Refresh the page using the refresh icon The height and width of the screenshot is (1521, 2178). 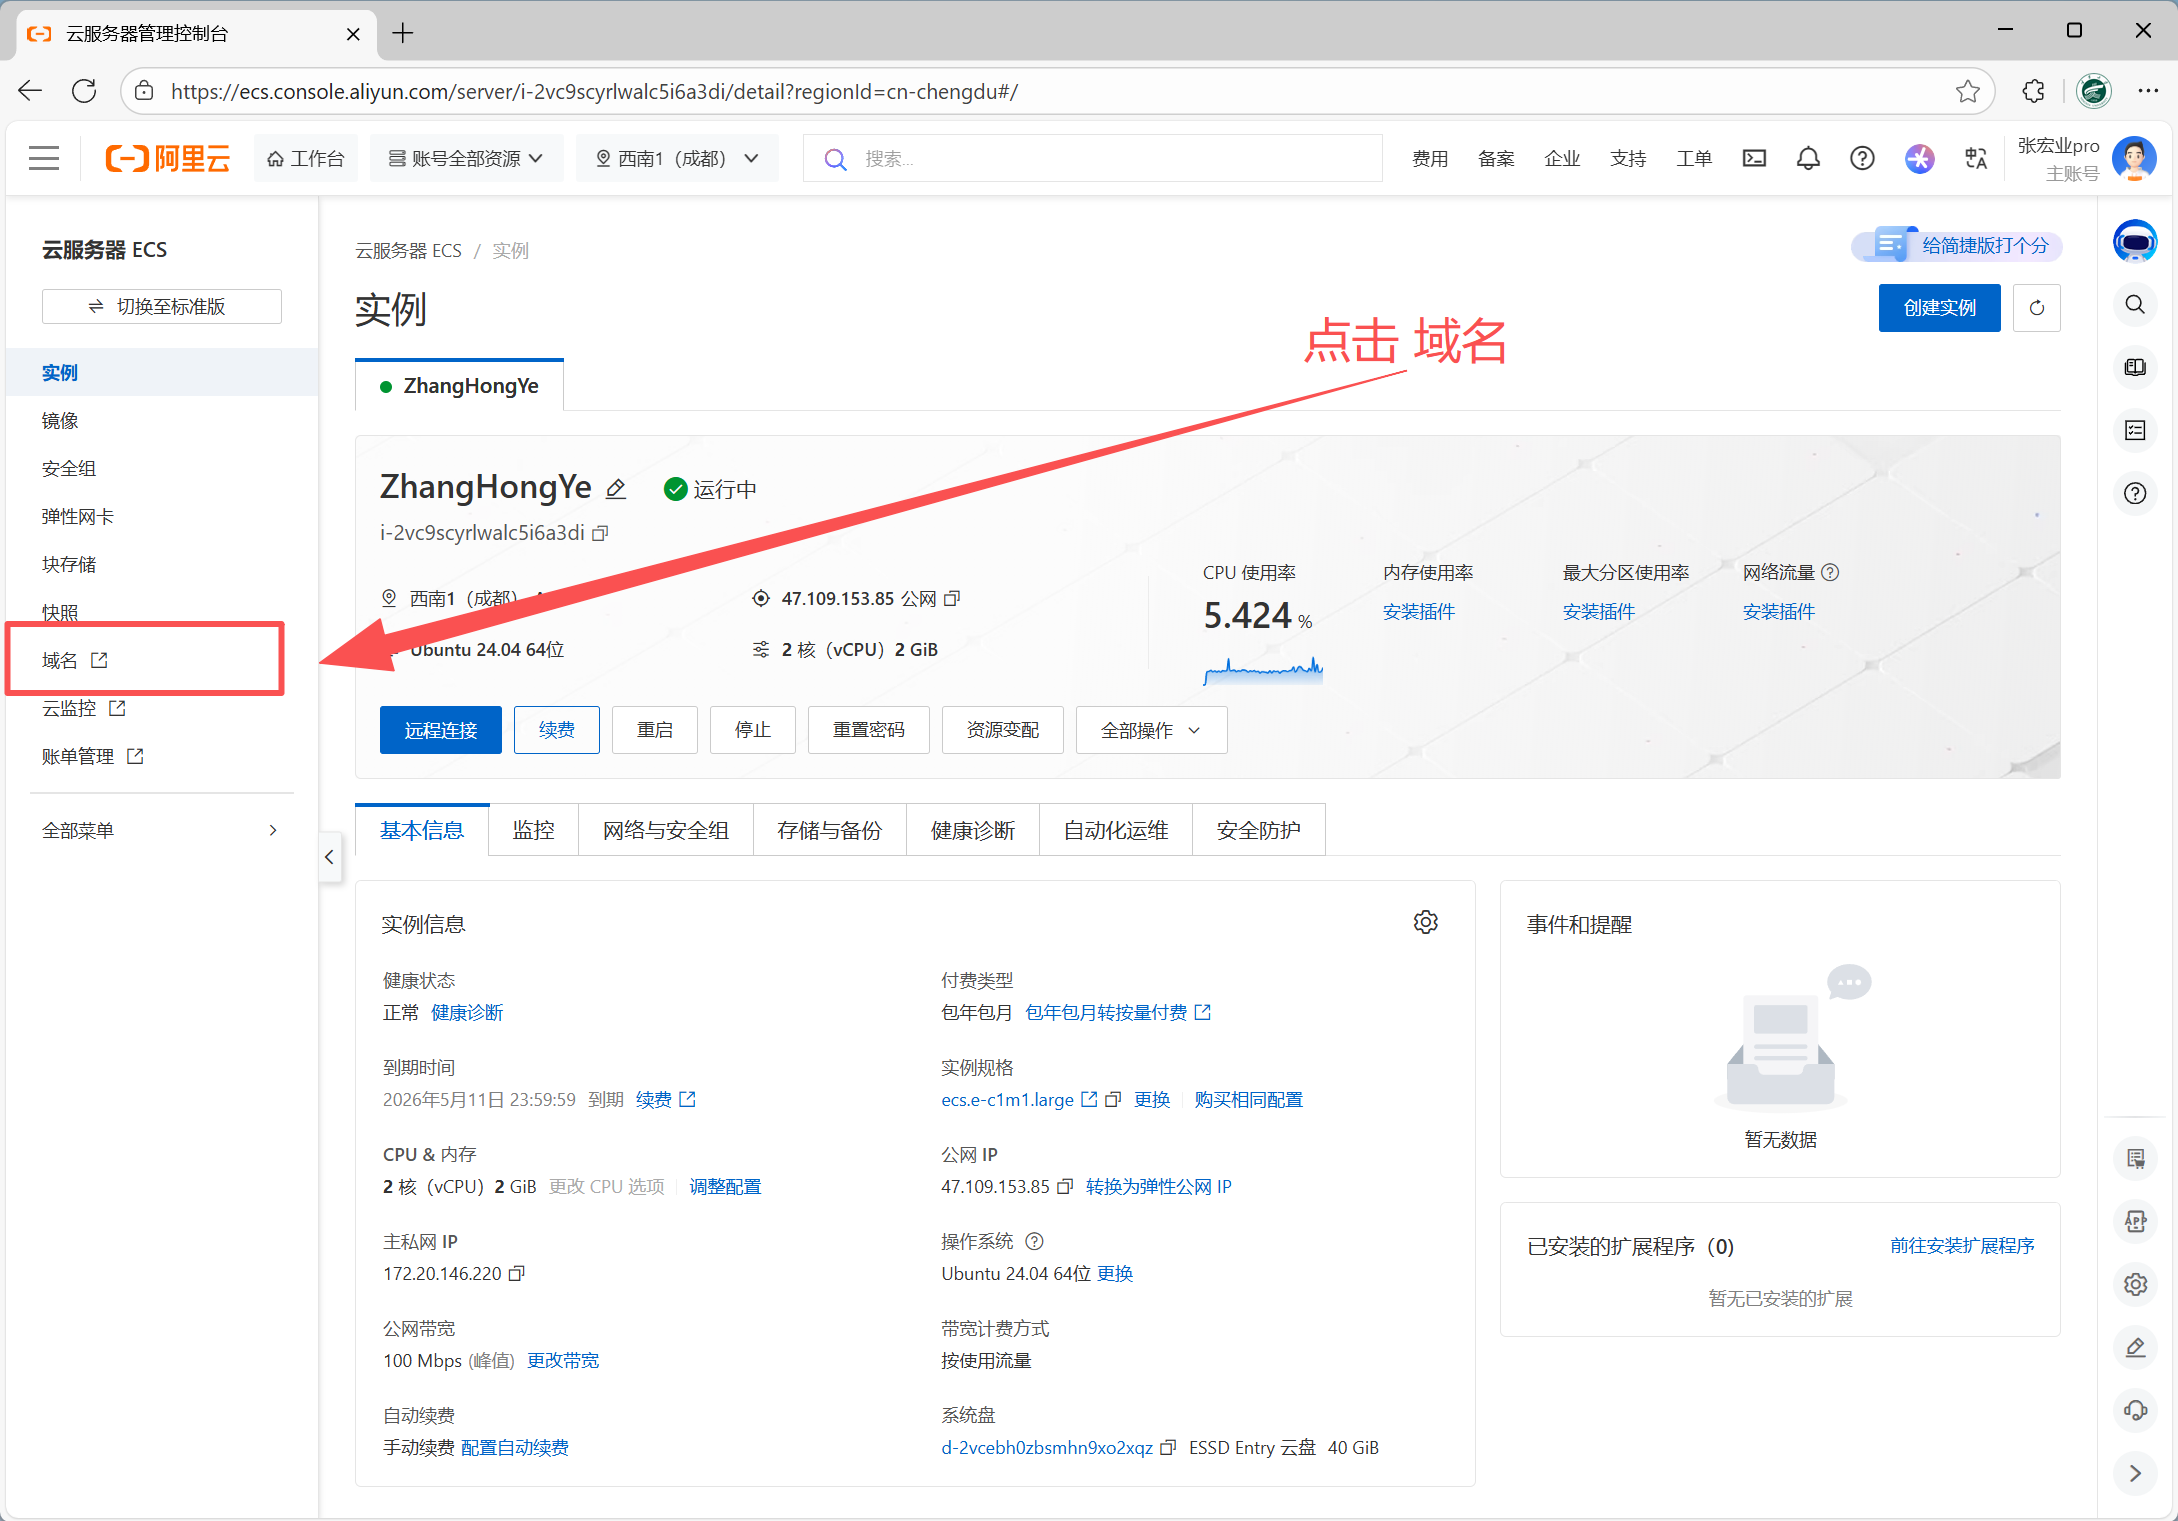[2036, 307]
